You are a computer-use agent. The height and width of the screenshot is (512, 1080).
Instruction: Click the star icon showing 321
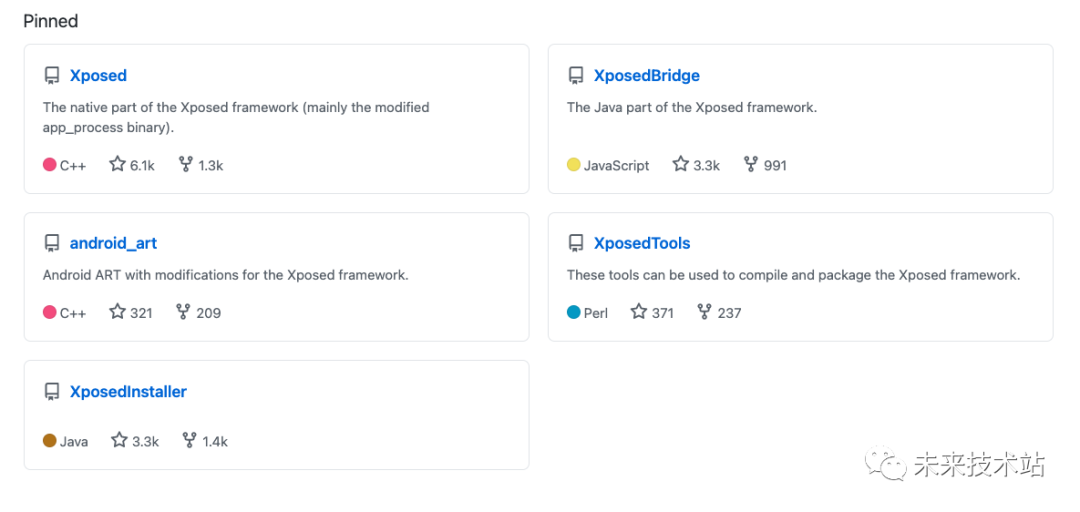tap(118, 312)
